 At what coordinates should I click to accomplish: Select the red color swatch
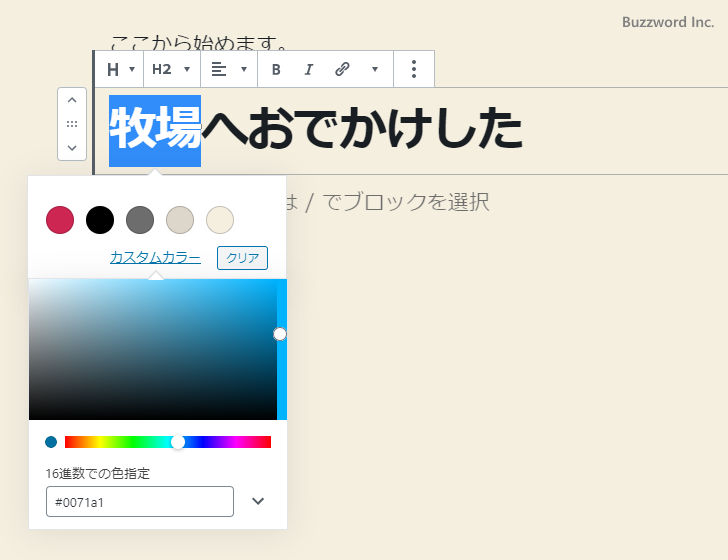point(60,220)
